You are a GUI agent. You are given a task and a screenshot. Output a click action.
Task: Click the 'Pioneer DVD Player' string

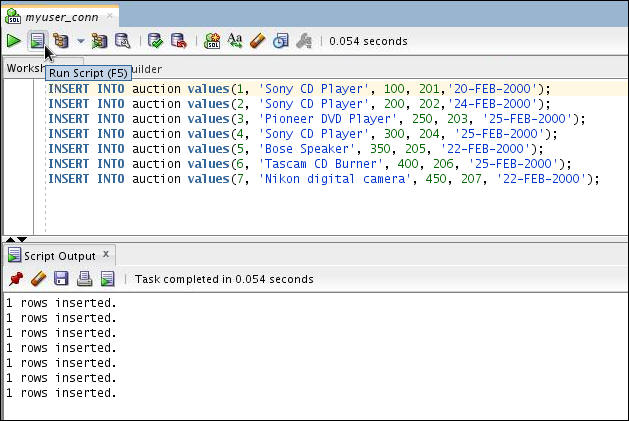(328, 118)
